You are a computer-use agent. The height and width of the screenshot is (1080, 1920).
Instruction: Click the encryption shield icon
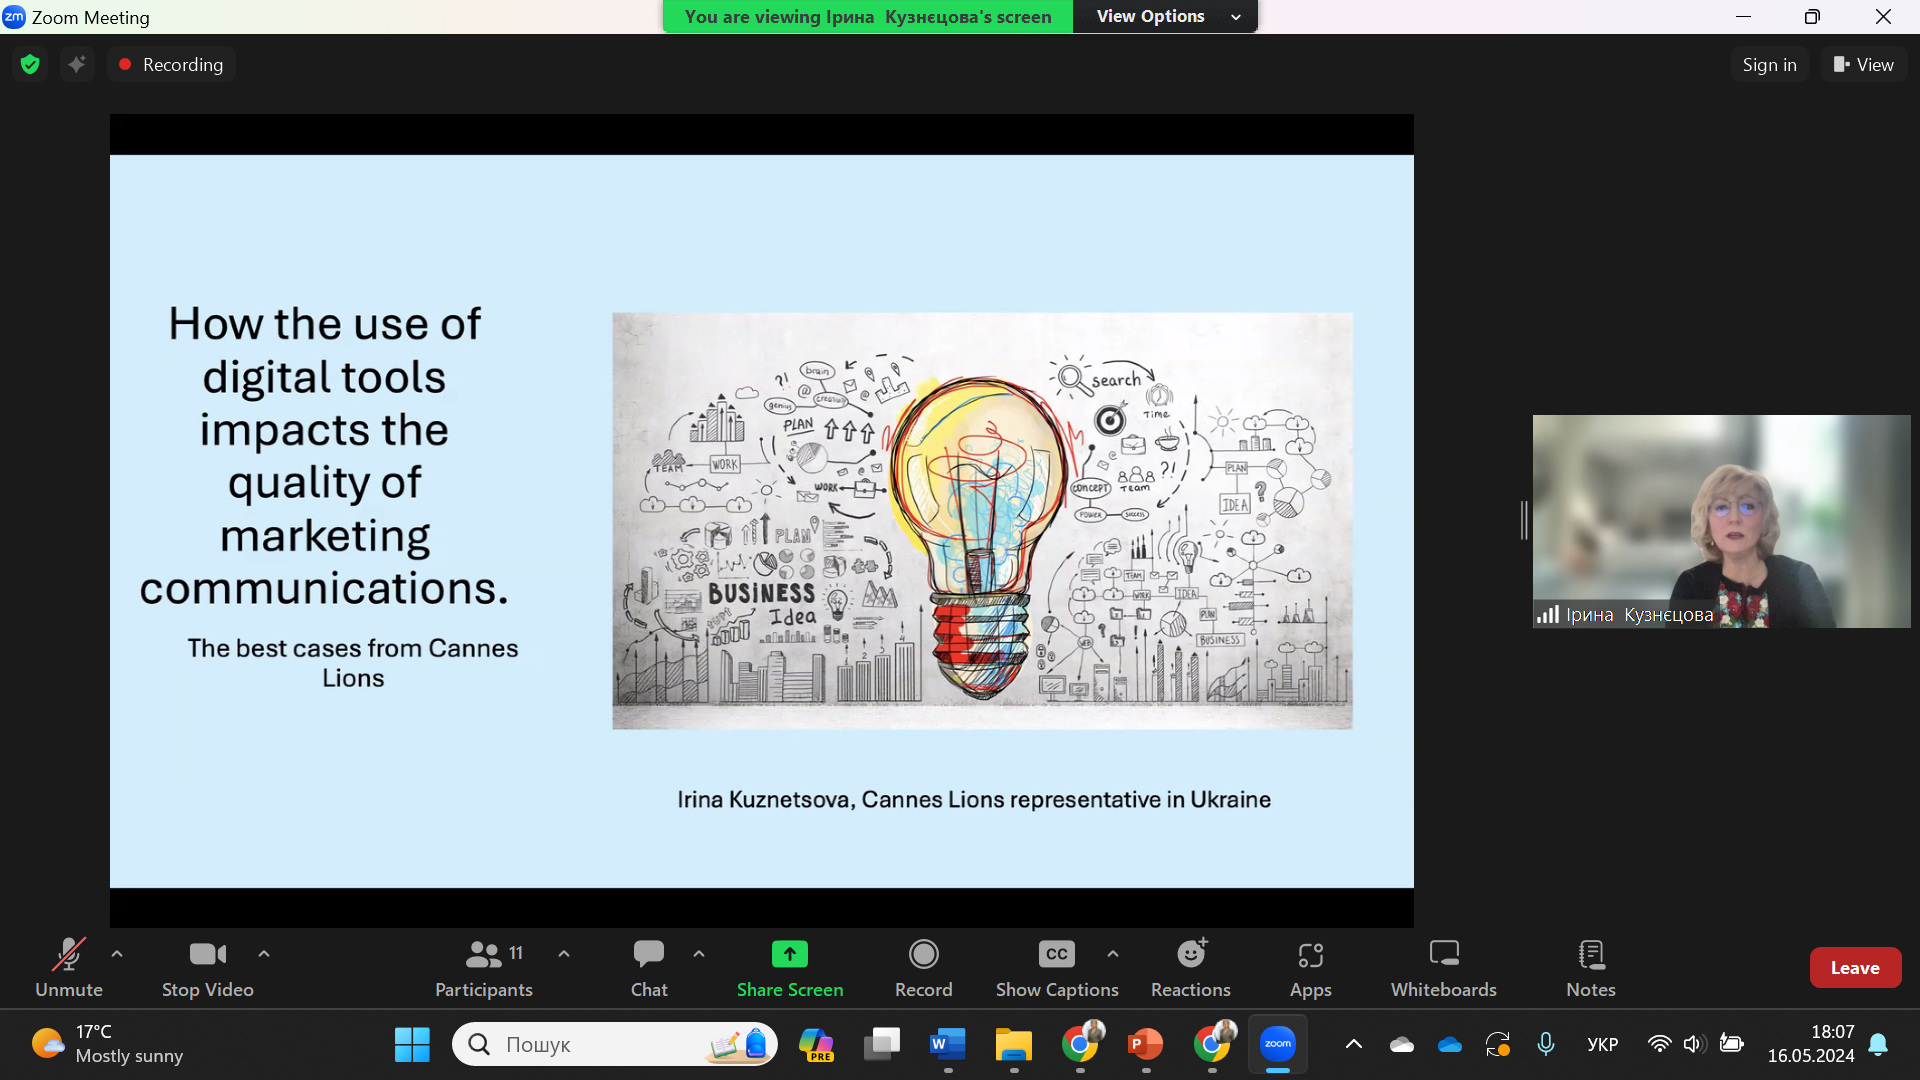tap(30, 64)
